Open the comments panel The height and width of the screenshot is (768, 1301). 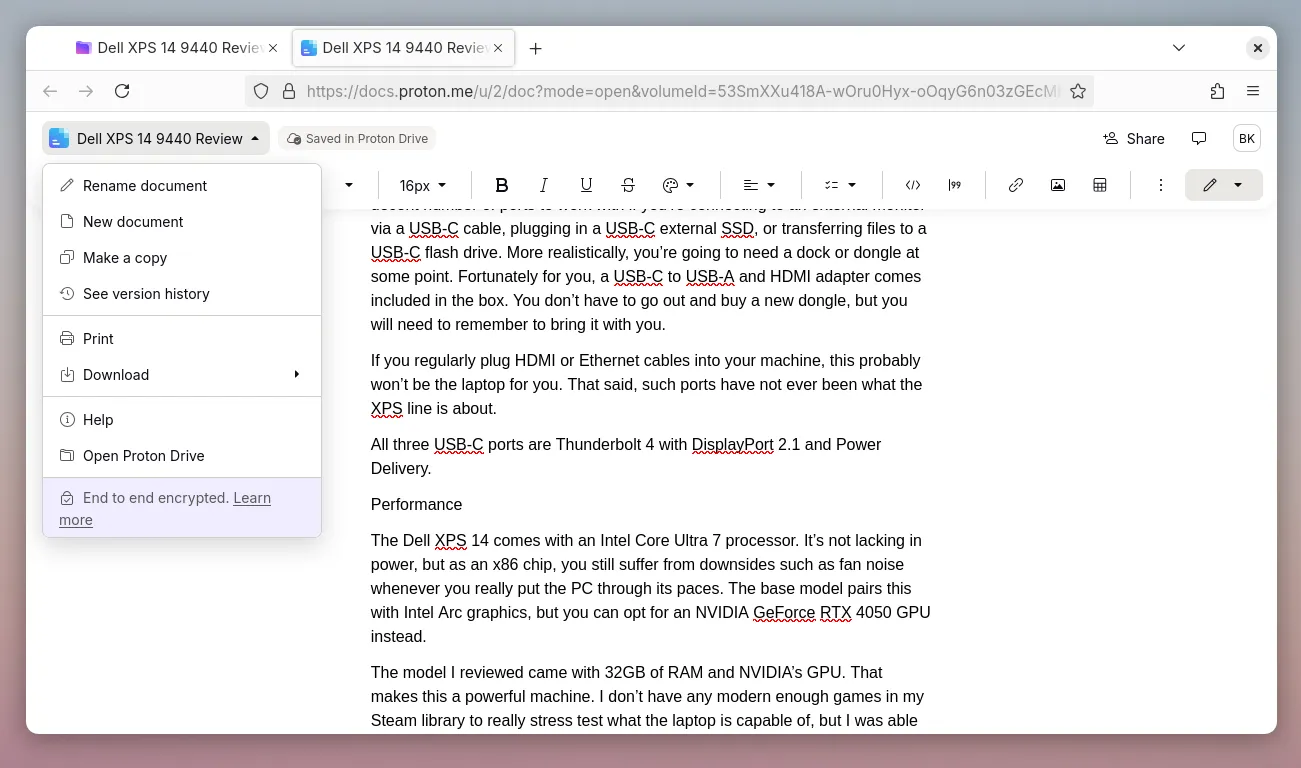(x=1199, y=138)
